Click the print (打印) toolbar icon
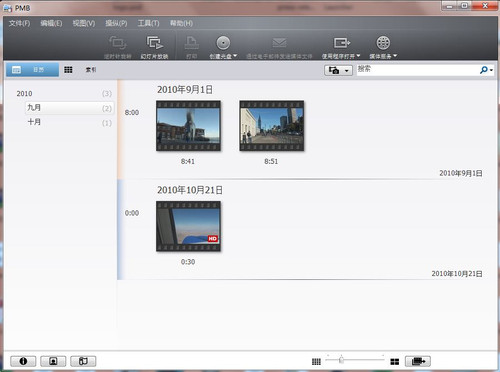The width and height of the screenshot is (500, 372). coord(192,43)
